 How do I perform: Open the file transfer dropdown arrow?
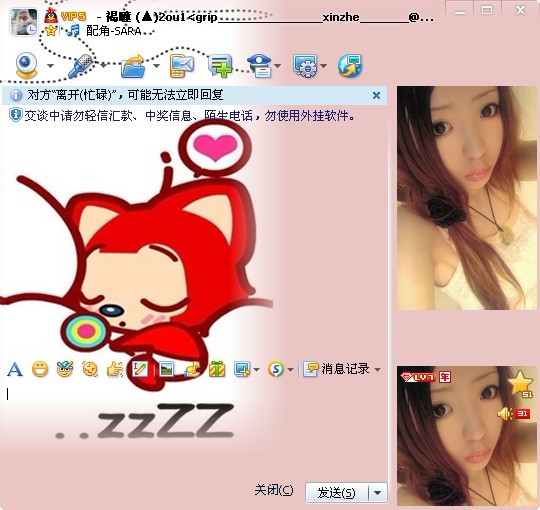[x=156, y=65]
